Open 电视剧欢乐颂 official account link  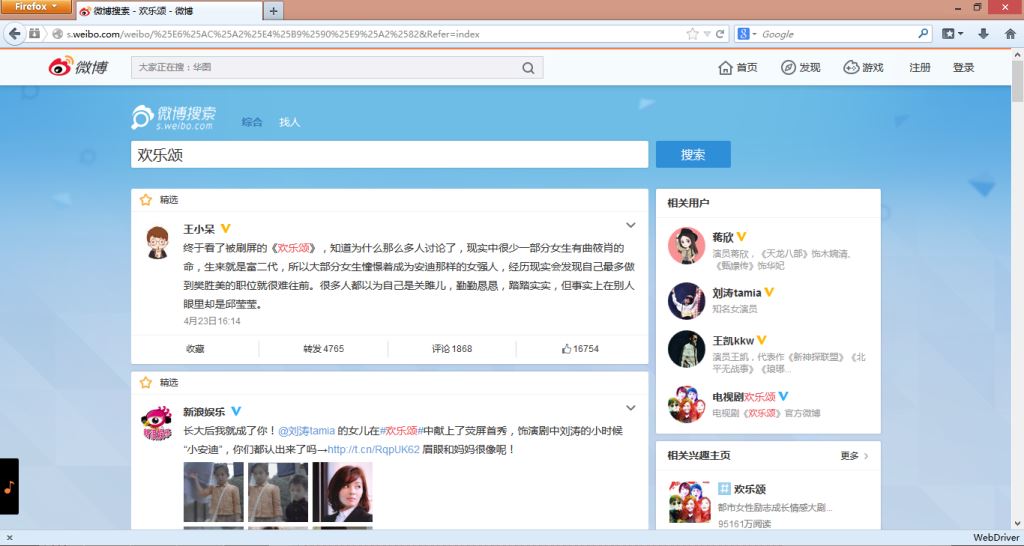click(x=744, y=396)
